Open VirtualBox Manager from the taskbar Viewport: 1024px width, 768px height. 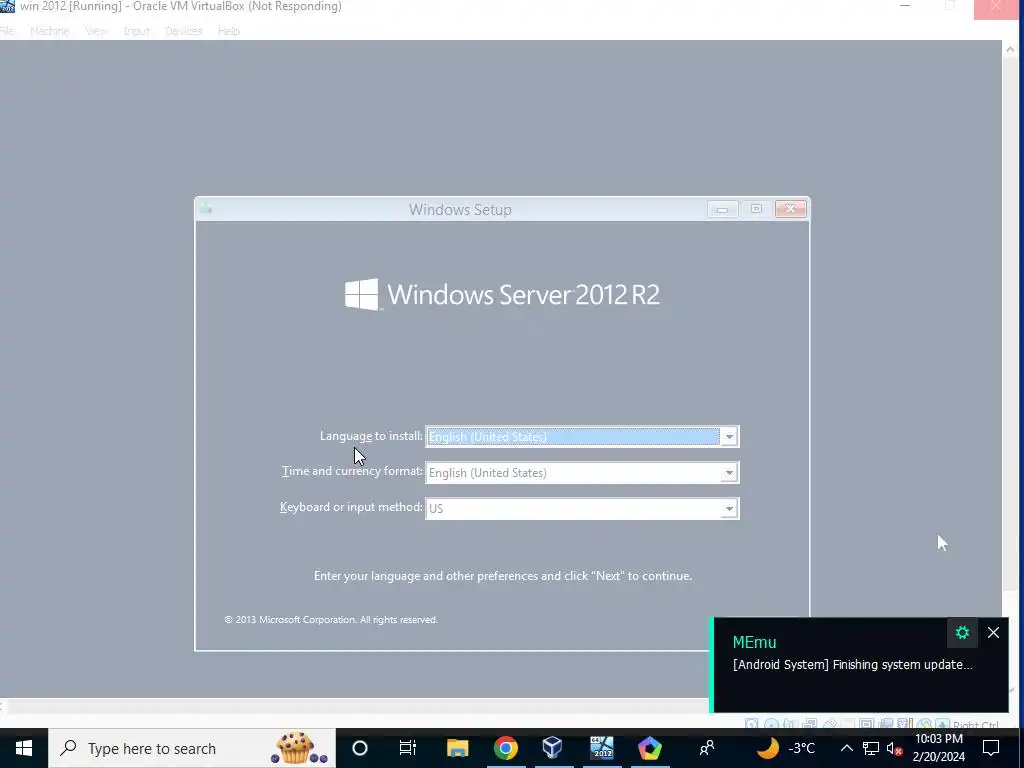coord(552,748)
